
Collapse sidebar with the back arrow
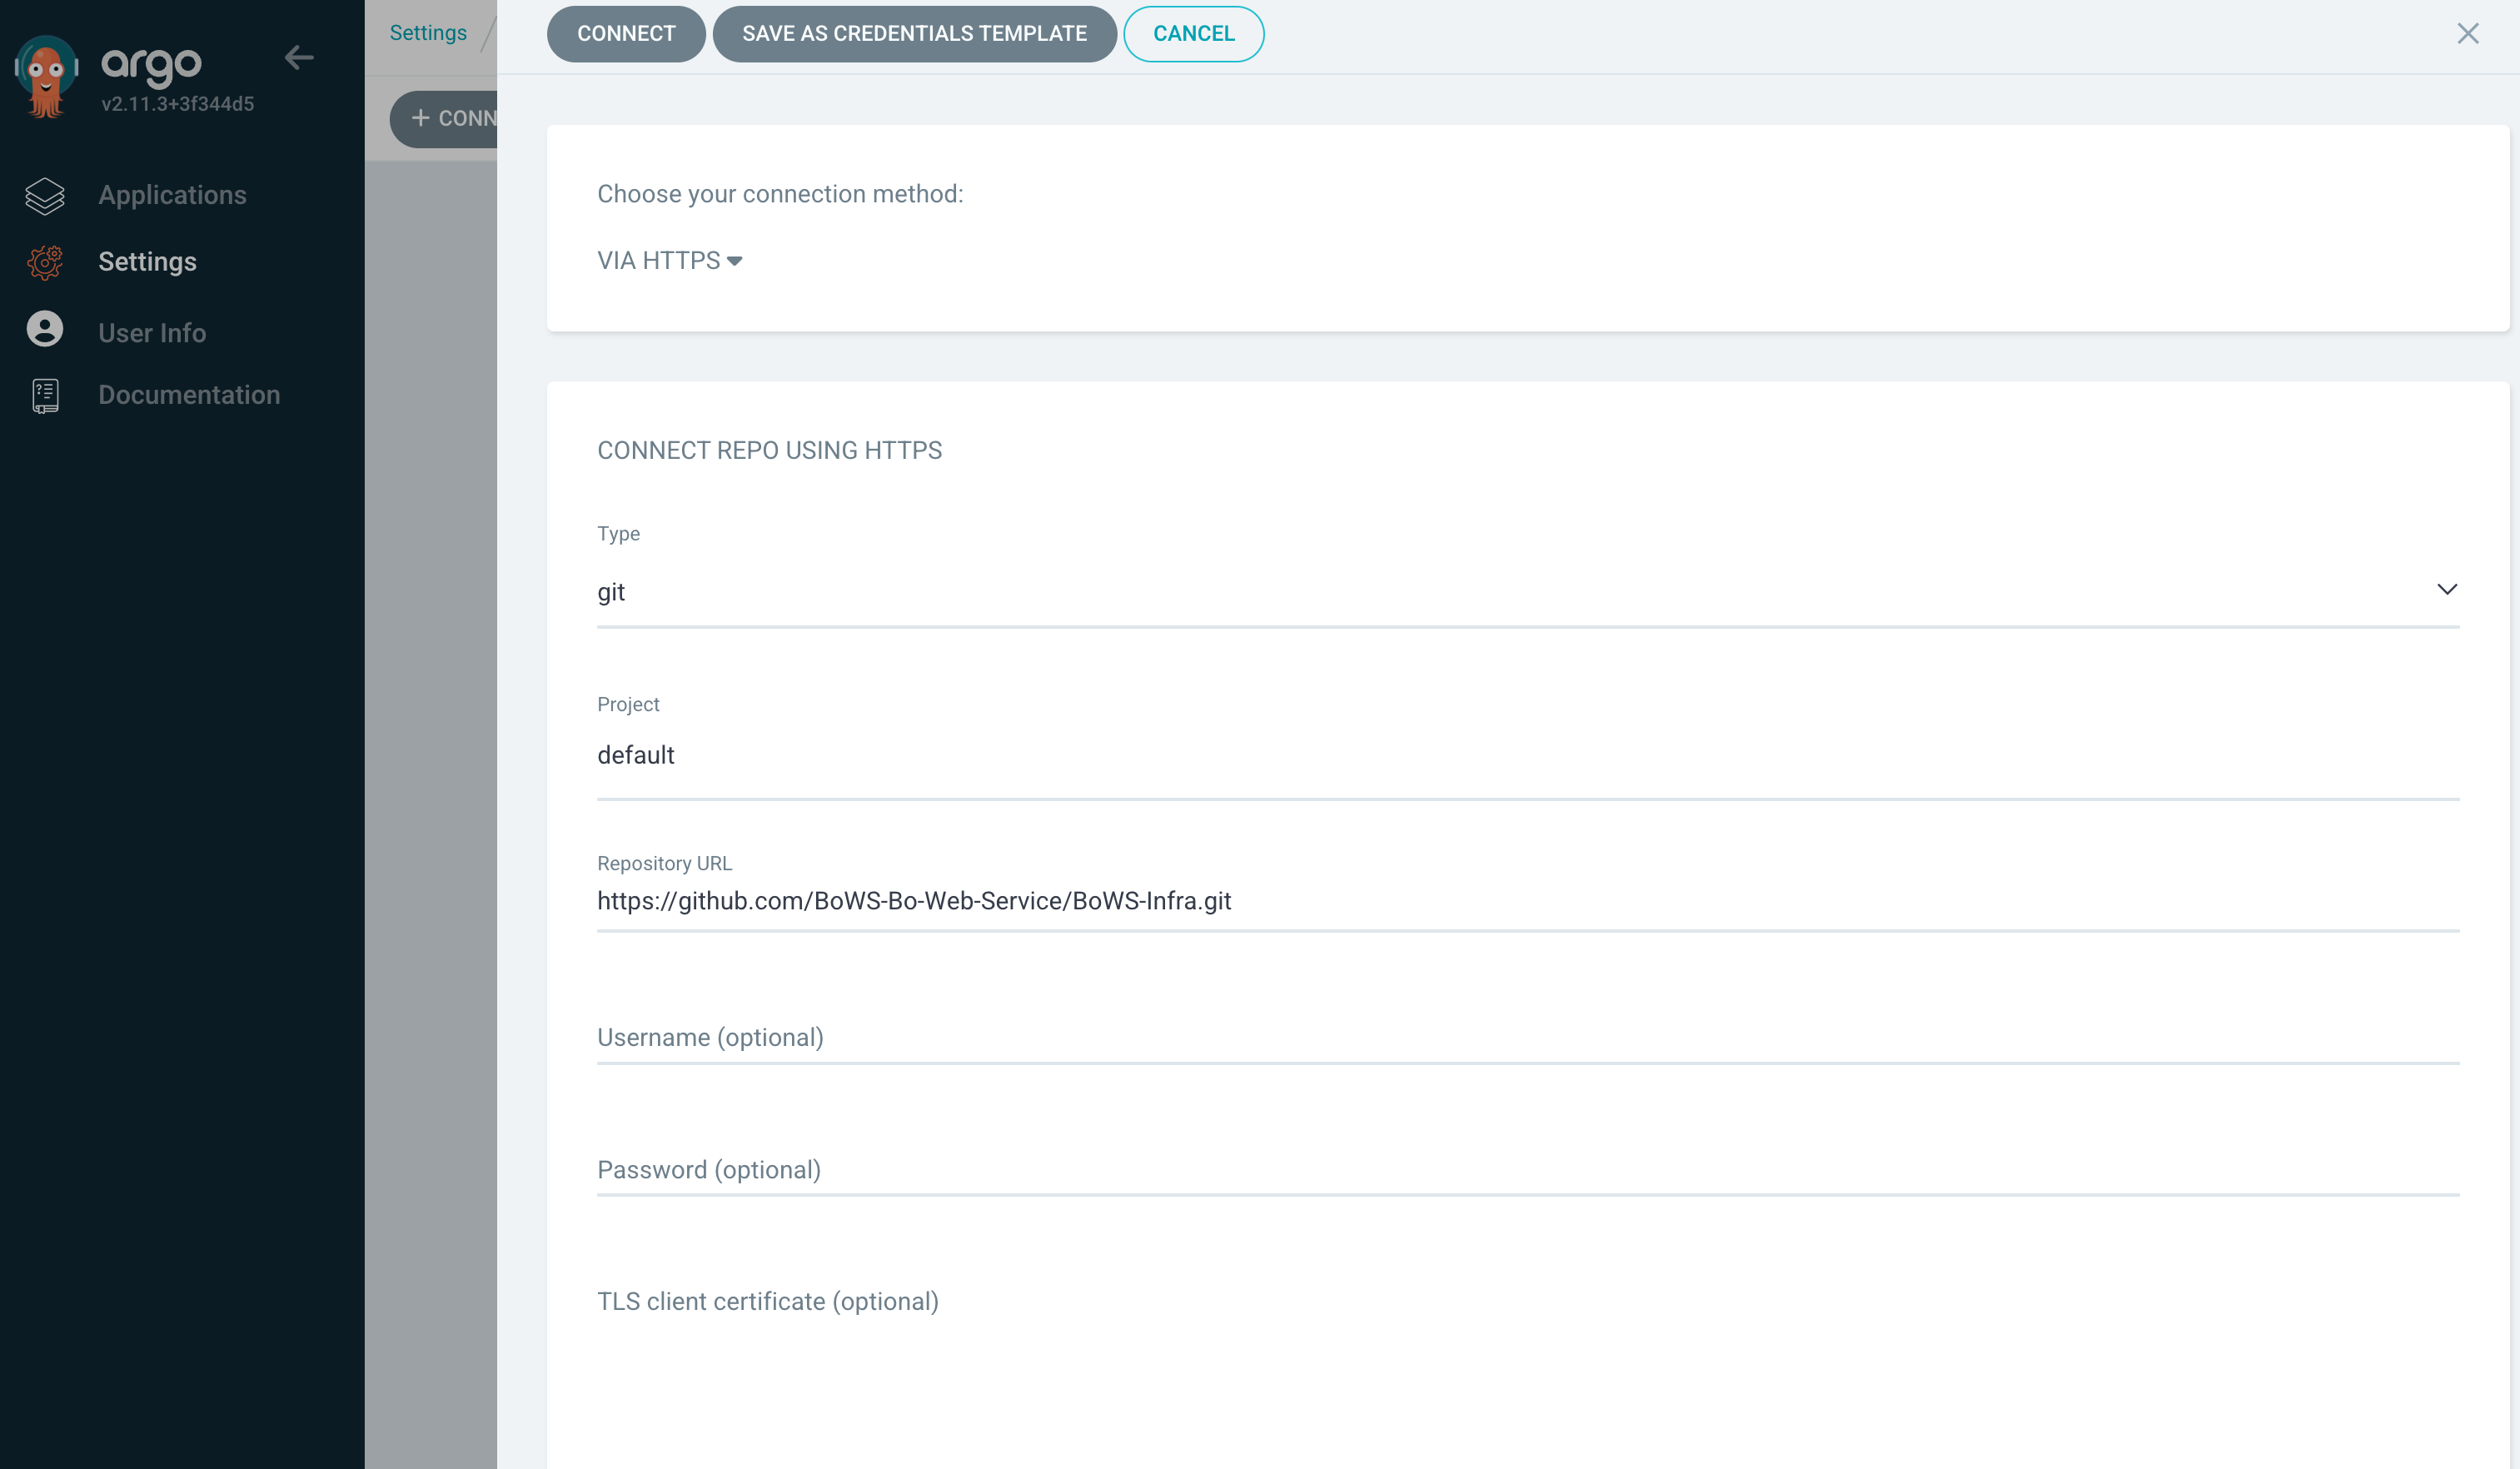(298, 58)
